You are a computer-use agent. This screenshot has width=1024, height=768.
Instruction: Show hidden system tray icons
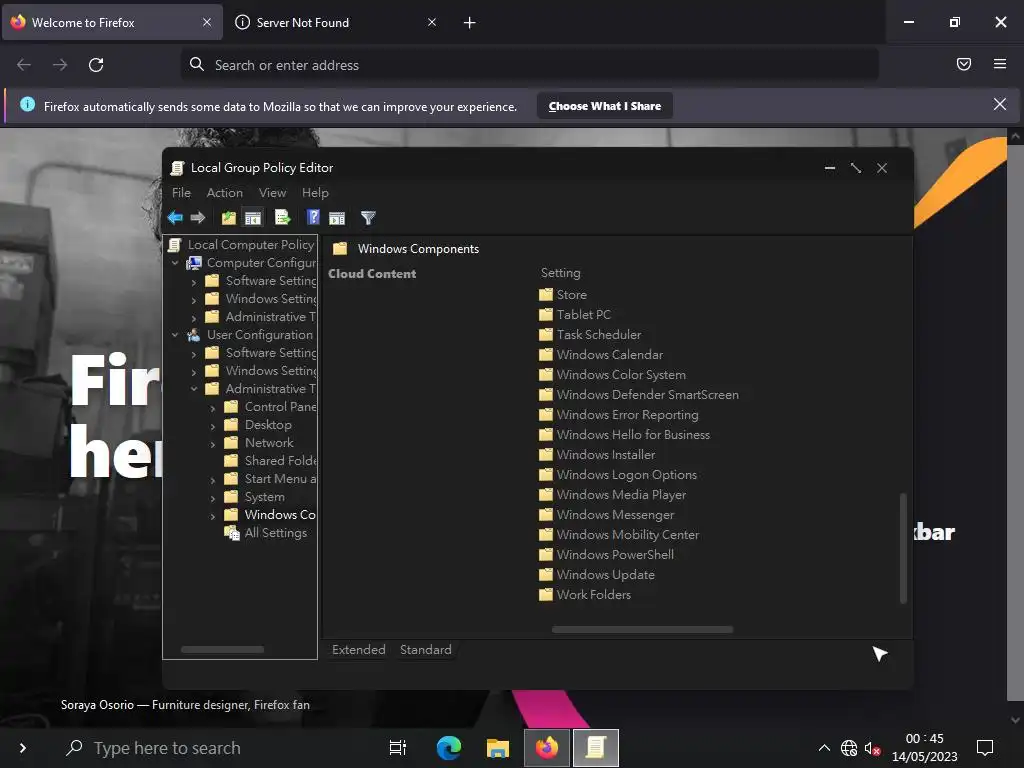824,748
